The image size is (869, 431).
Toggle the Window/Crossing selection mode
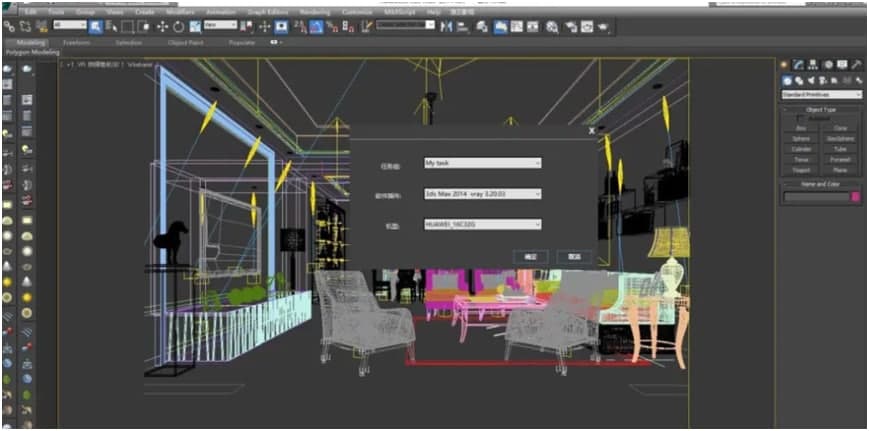[x=144, y=26]
